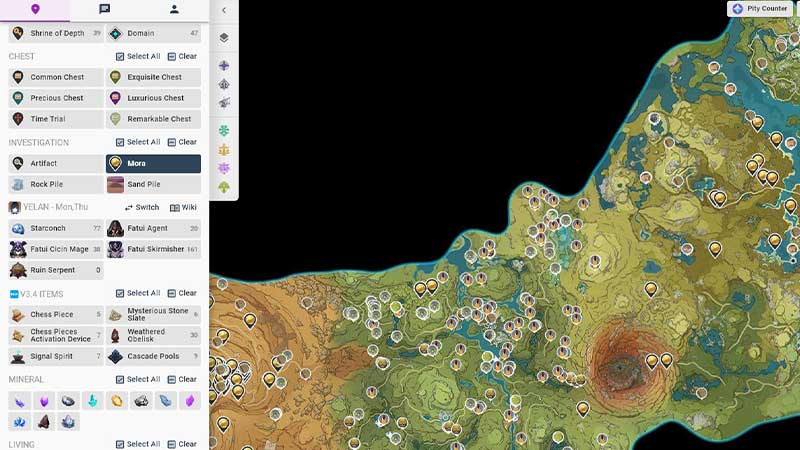Click the orange vertical toolbar icon
The image size is (800, 450).
click(224, 149)
